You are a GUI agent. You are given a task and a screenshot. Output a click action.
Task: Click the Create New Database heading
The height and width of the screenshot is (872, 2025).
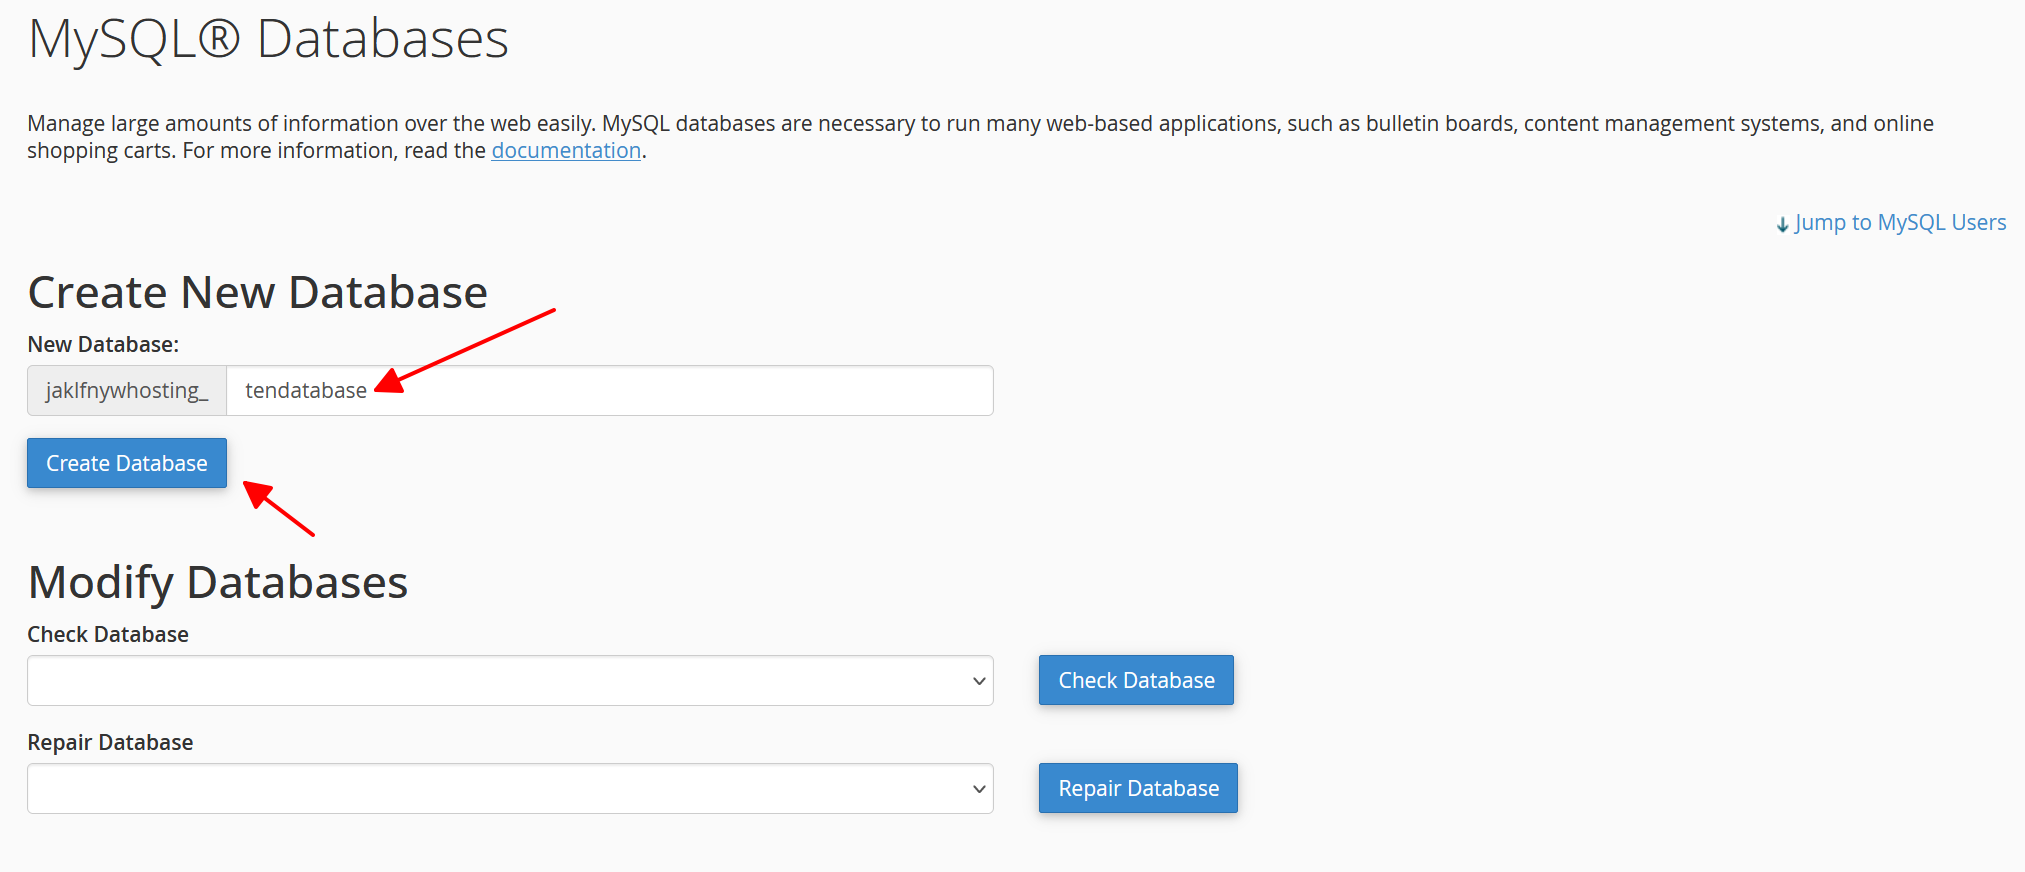[x=258, y=293]
